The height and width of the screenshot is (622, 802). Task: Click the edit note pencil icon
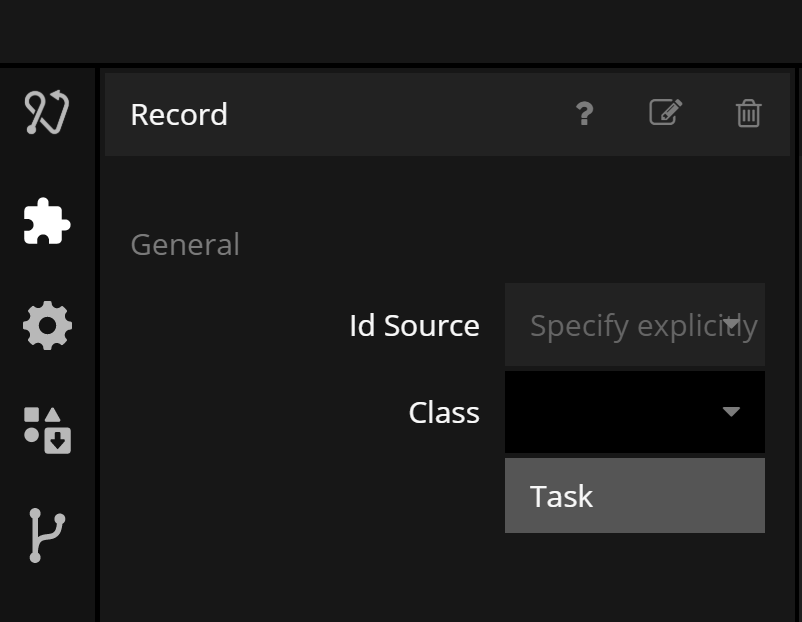point(665,113)
